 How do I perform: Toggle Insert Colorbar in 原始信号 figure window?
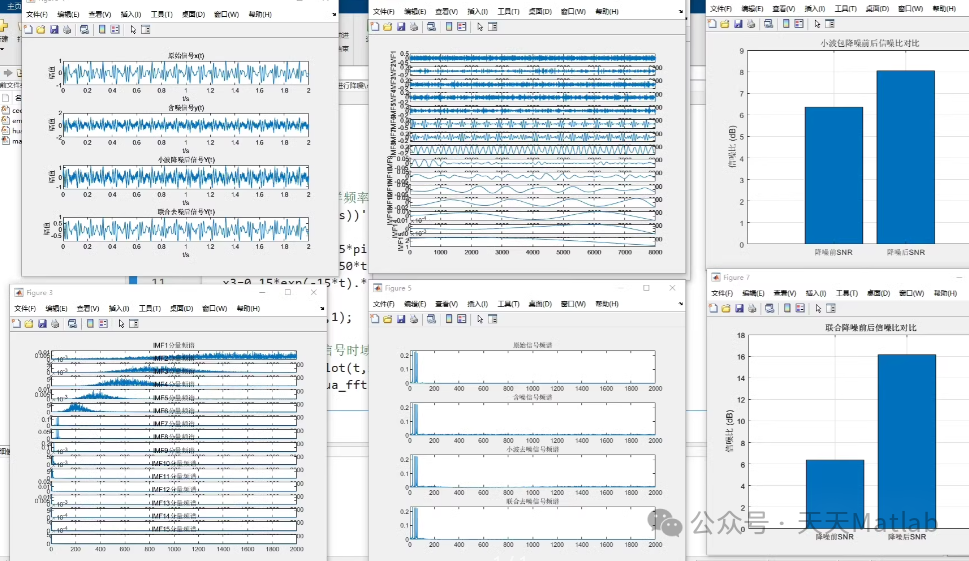[x=102, y=30]
